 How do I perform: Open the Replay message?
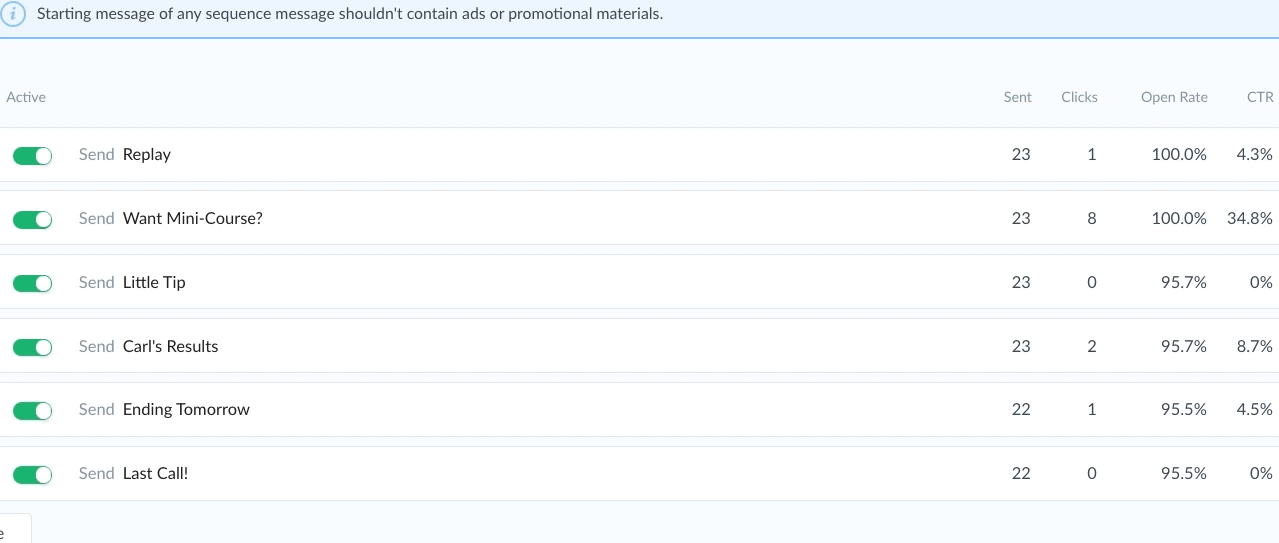pyautogui.click(x=147, y=155)
